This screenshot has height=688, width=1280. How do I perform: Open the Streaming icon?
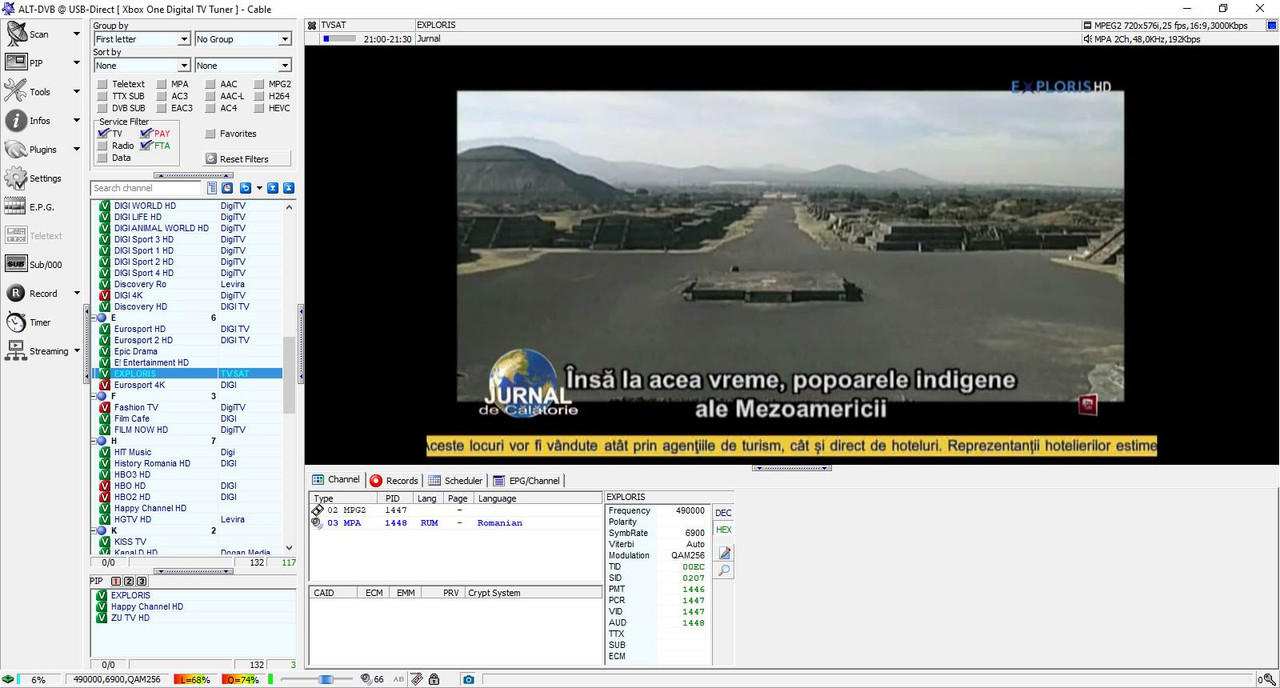[x=15, y=351]
